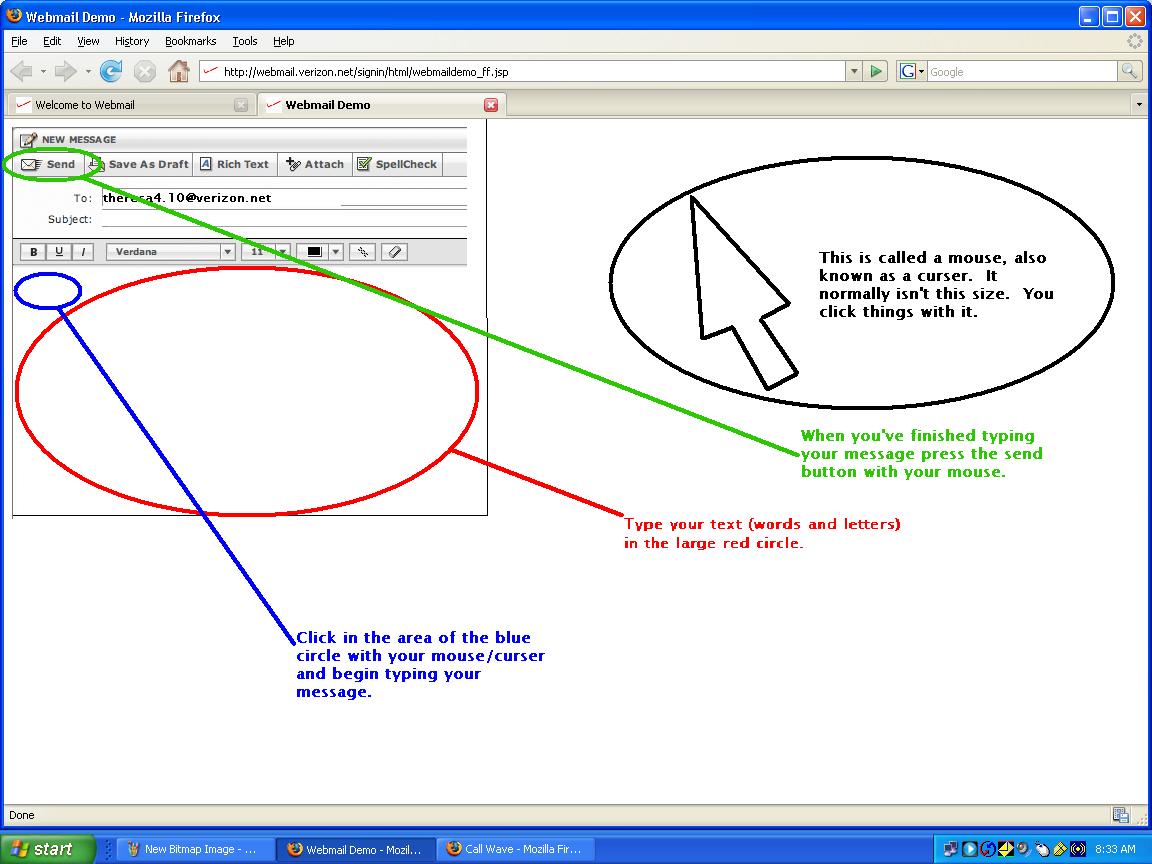Open the Windows Start menu

coord(48,849)
